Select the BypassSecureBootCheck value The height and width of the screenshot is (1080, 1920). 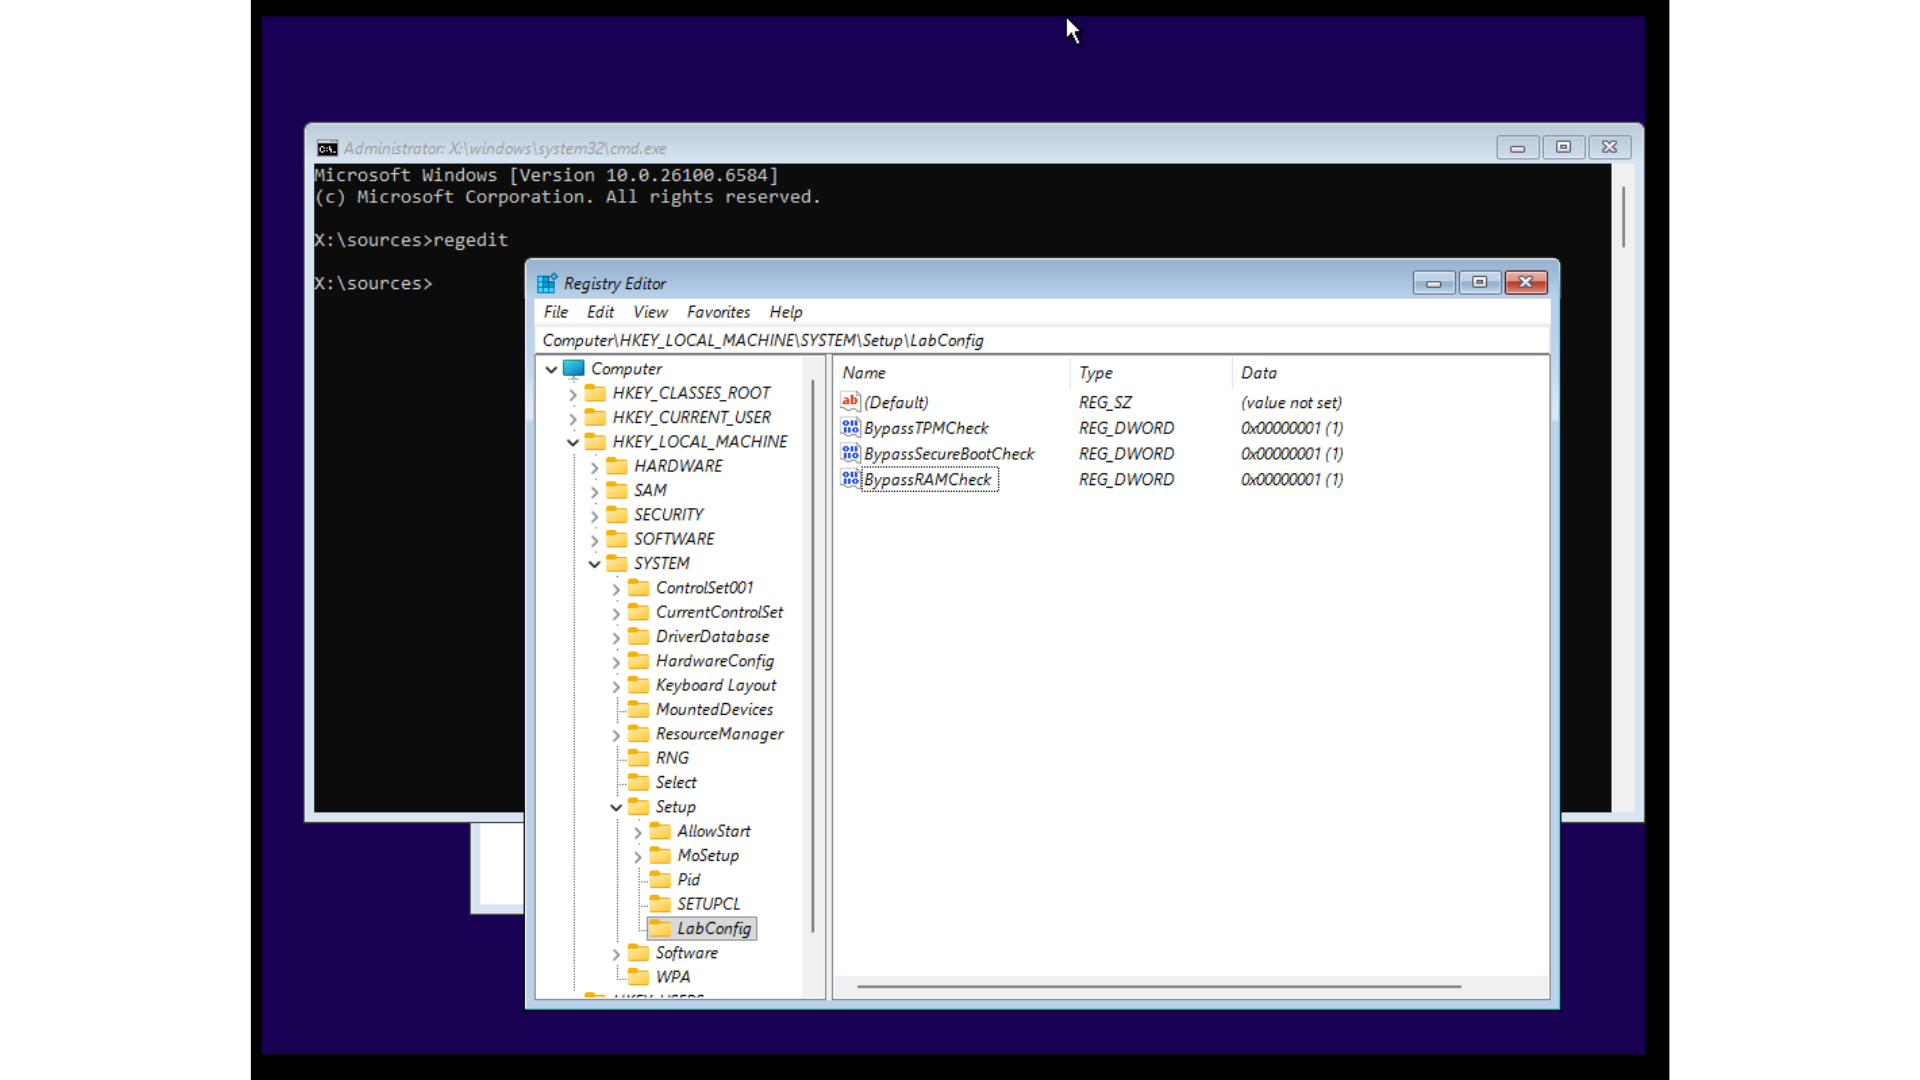(x=949, y=453)
